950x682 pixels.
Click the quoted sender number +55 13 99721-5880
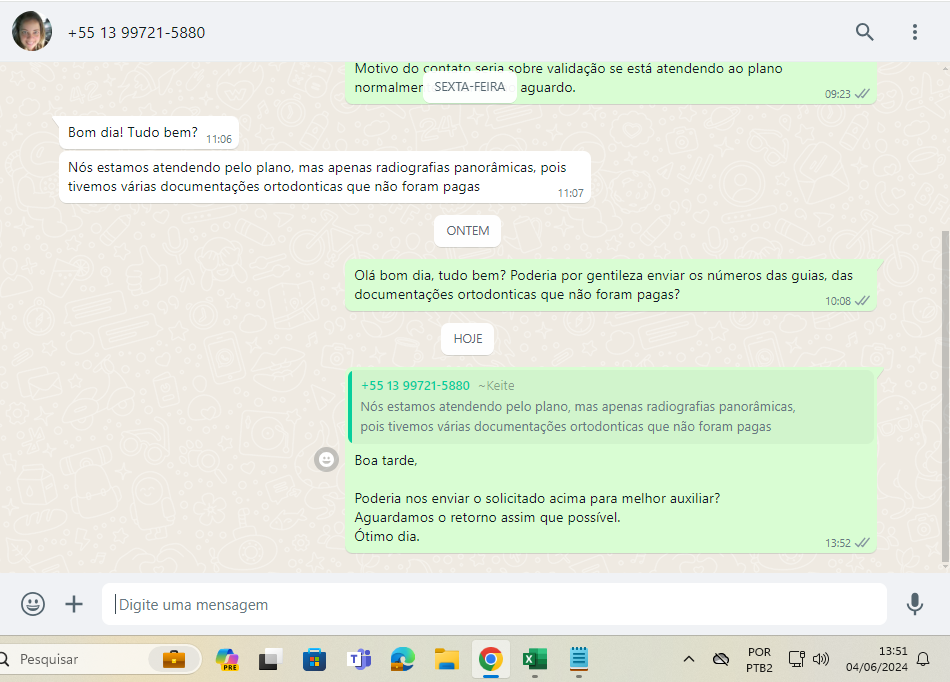pyautogui.click(x=415, y=386)
